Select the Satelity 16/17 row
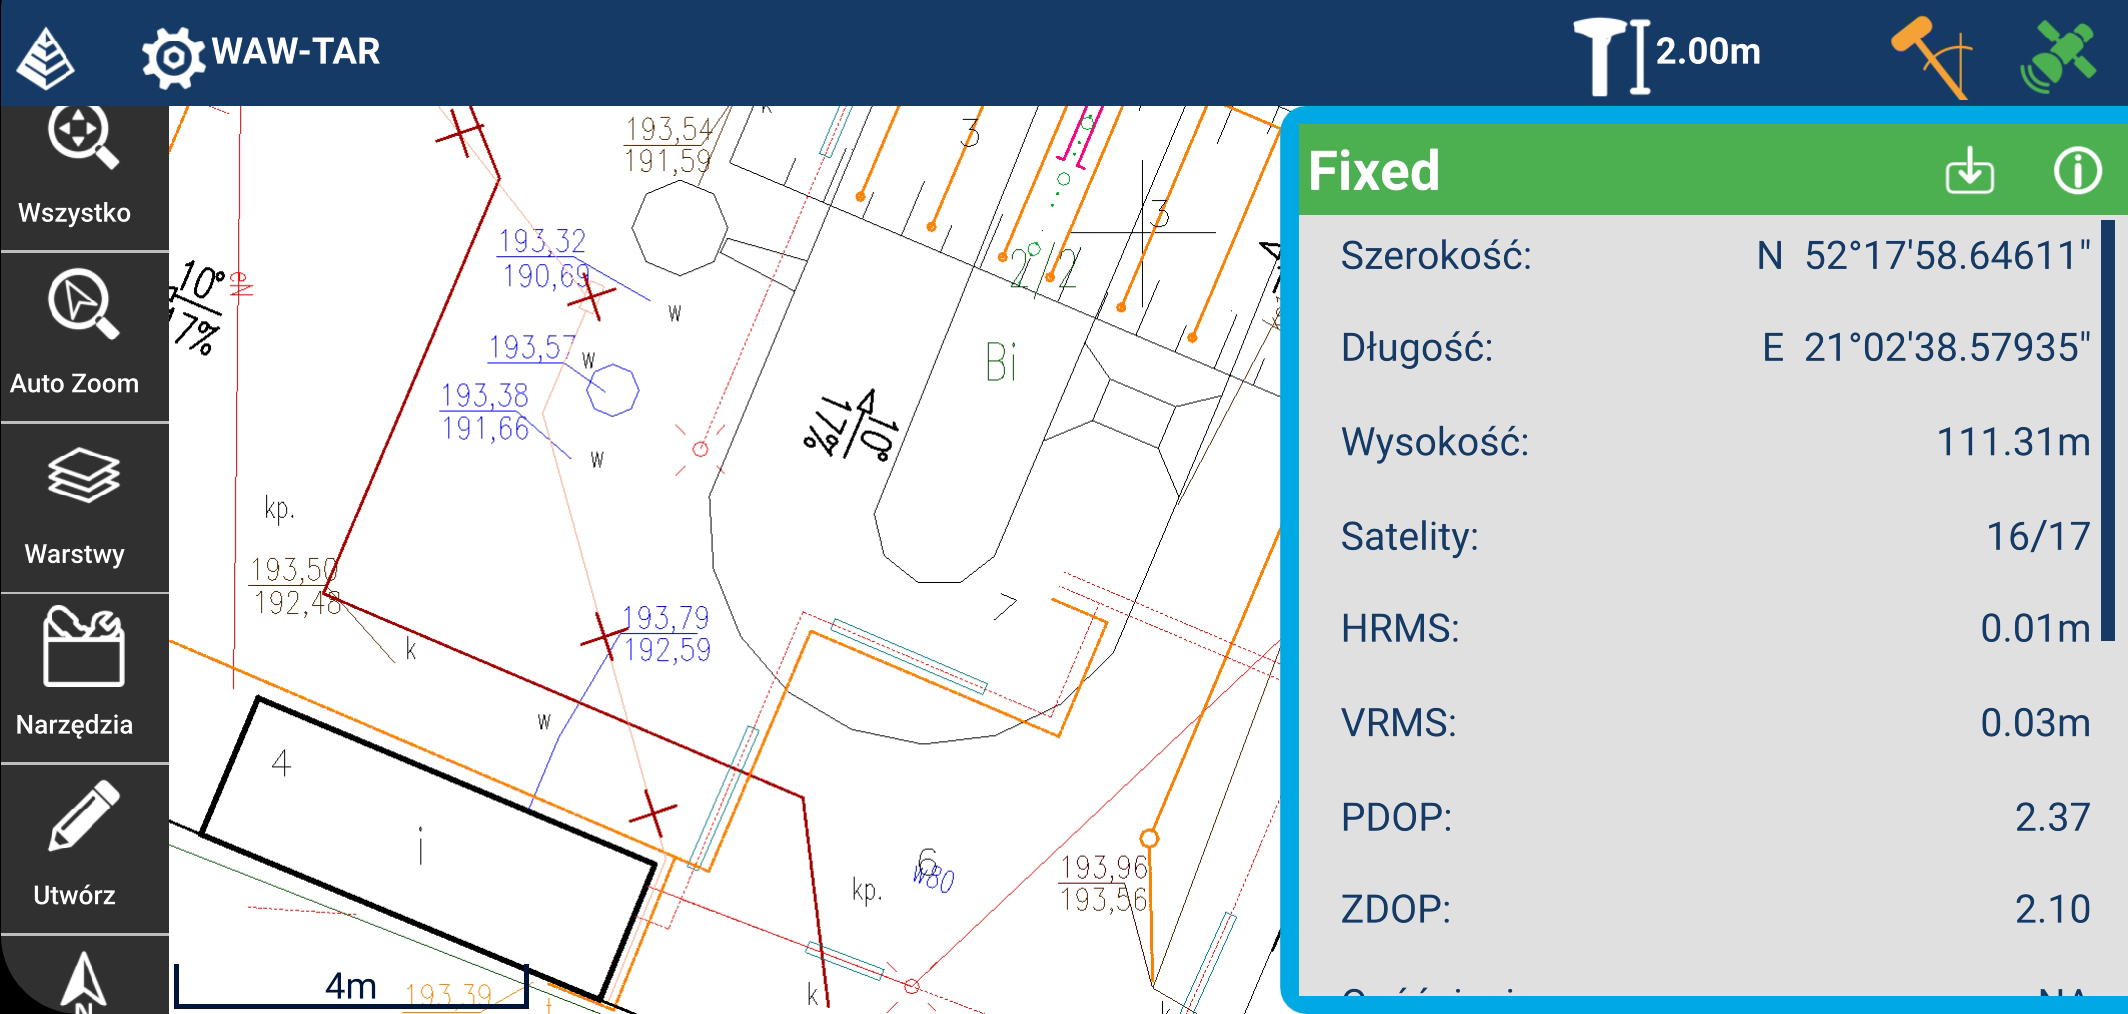 click(1714, 537)
